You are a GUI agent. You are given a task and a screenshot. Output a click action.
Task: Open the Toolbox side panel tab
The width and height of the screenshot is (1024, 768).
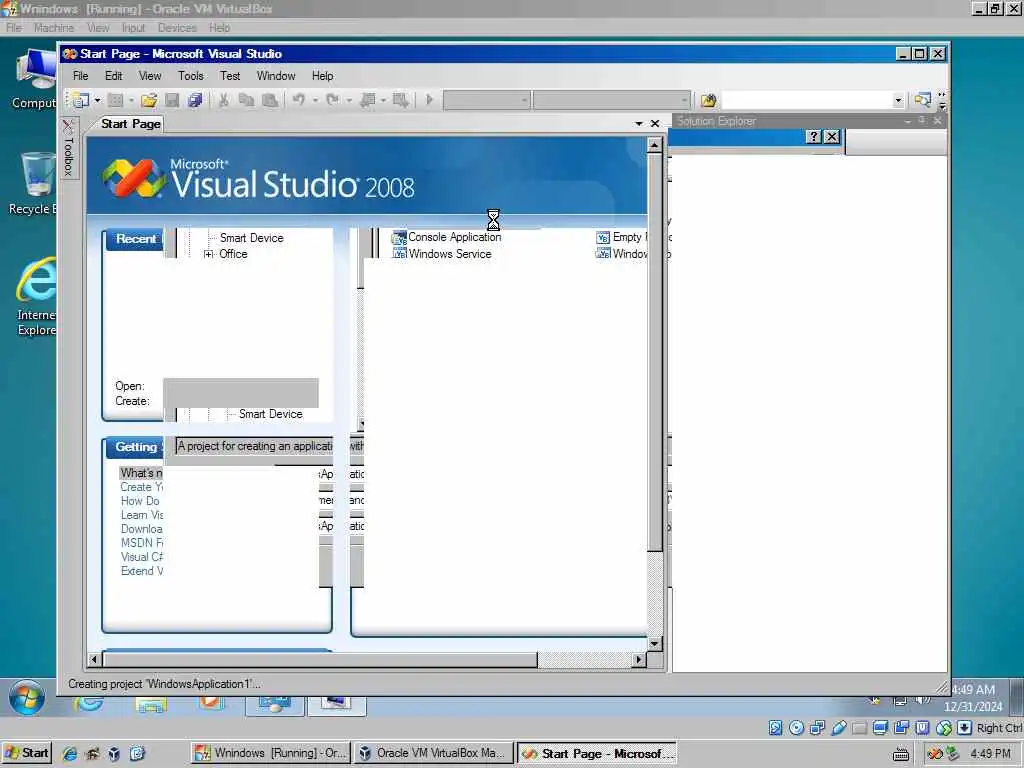pos(69,148)
